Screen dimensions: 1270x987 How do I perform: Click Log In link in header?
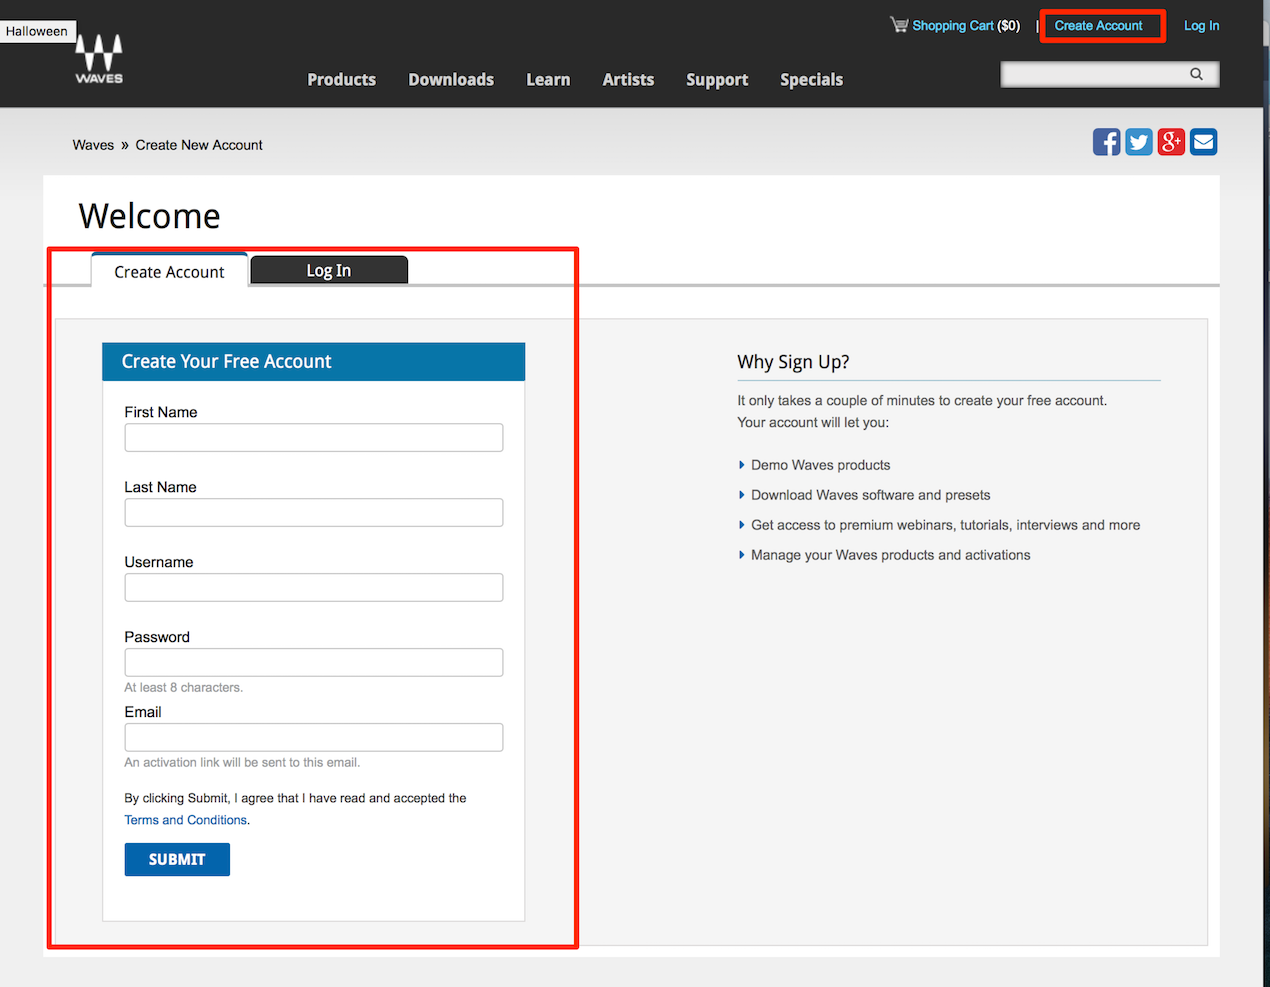(1201, 26)
